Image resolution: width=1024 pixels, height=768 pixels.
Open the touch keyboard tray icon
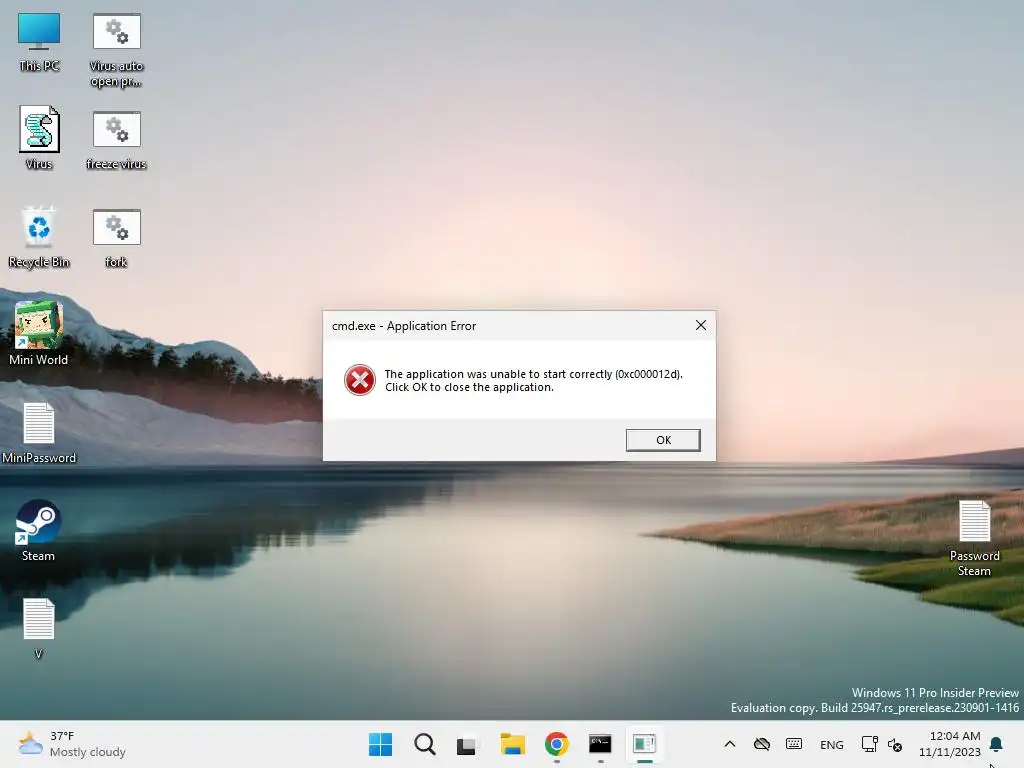point(794,744)
